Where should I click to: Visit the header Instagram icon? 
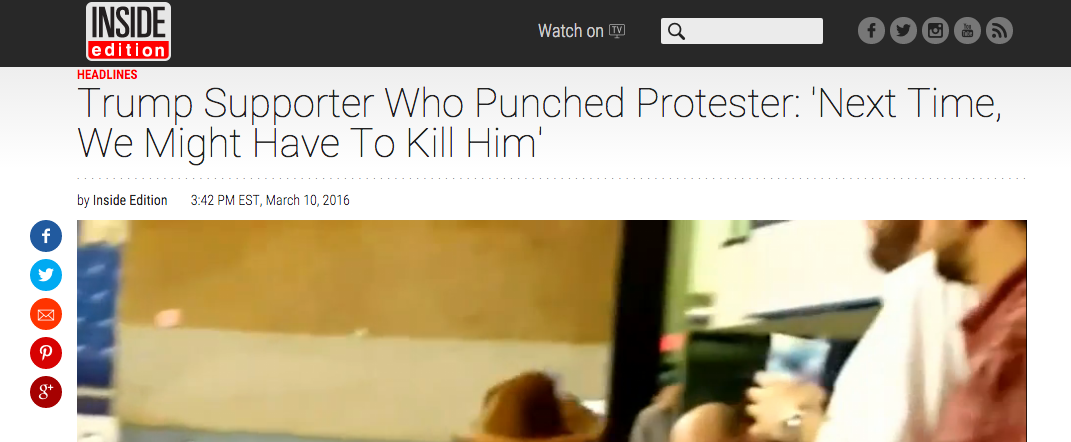pos(936,31)
